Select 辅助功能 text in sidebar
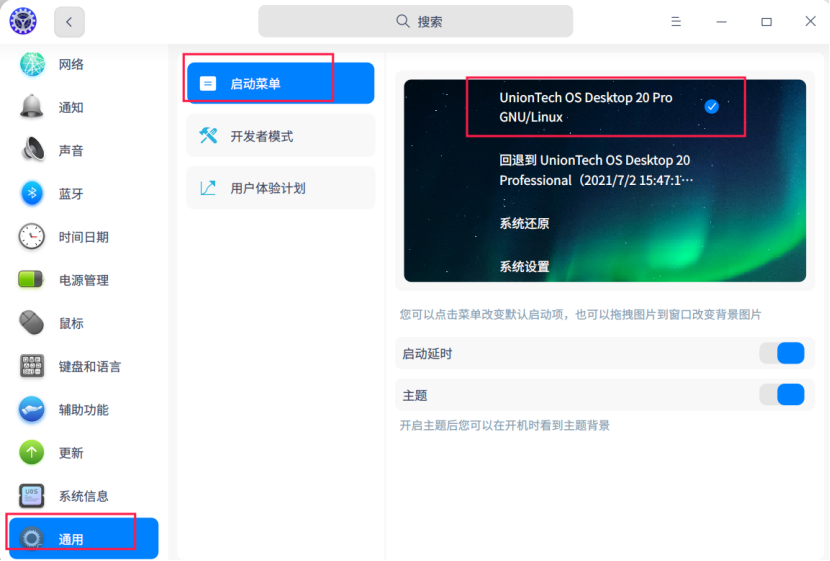This screenshot has width=830, height=561. click(x=84, y=410)
